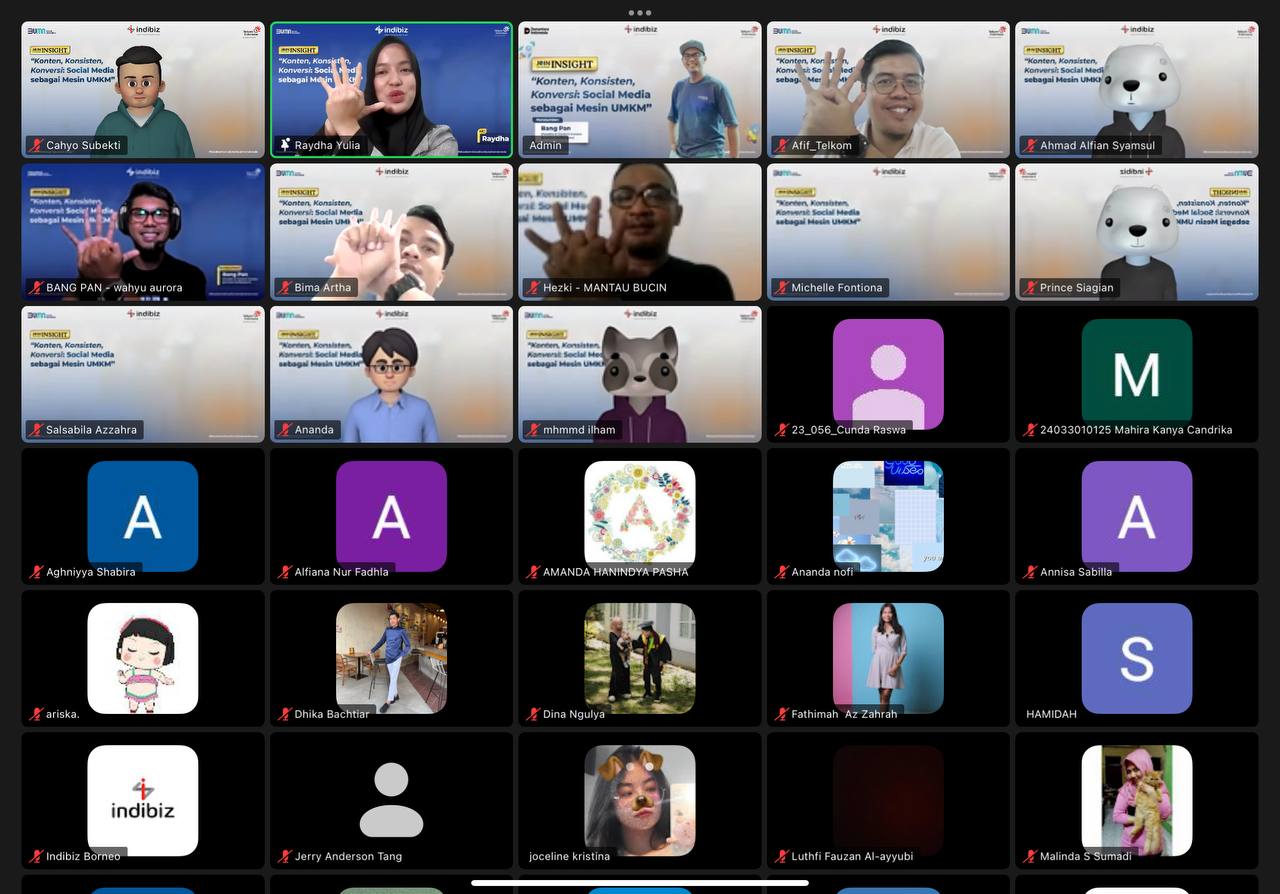1280x894 pixels.
Task: Click the purple person avatar of 23_056_Cunda Raswa
Action: click(x=888, y=372)
